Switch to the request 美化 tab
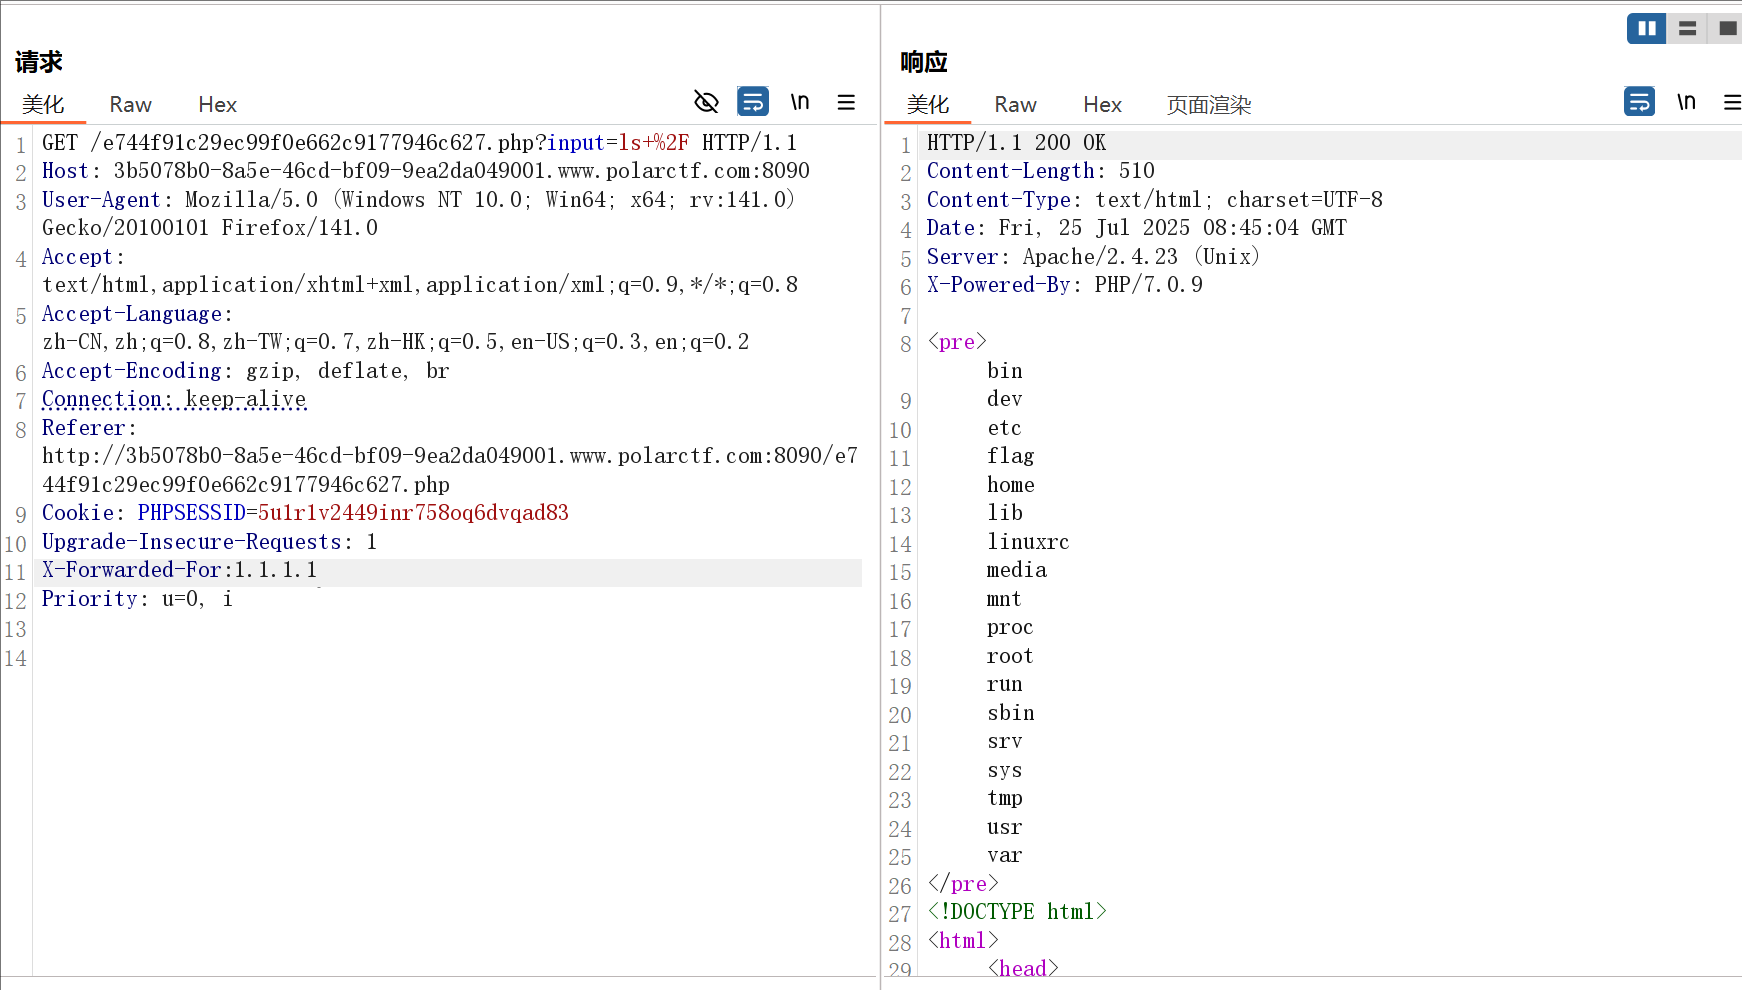 (x=43, y=105)
